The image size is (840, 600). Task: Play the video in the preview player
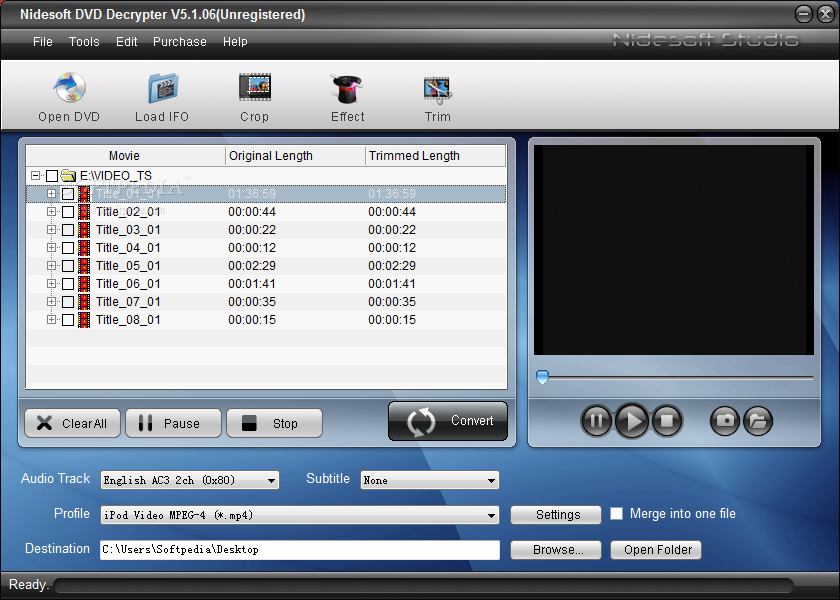pyautogui.click(x=632, y=421)
